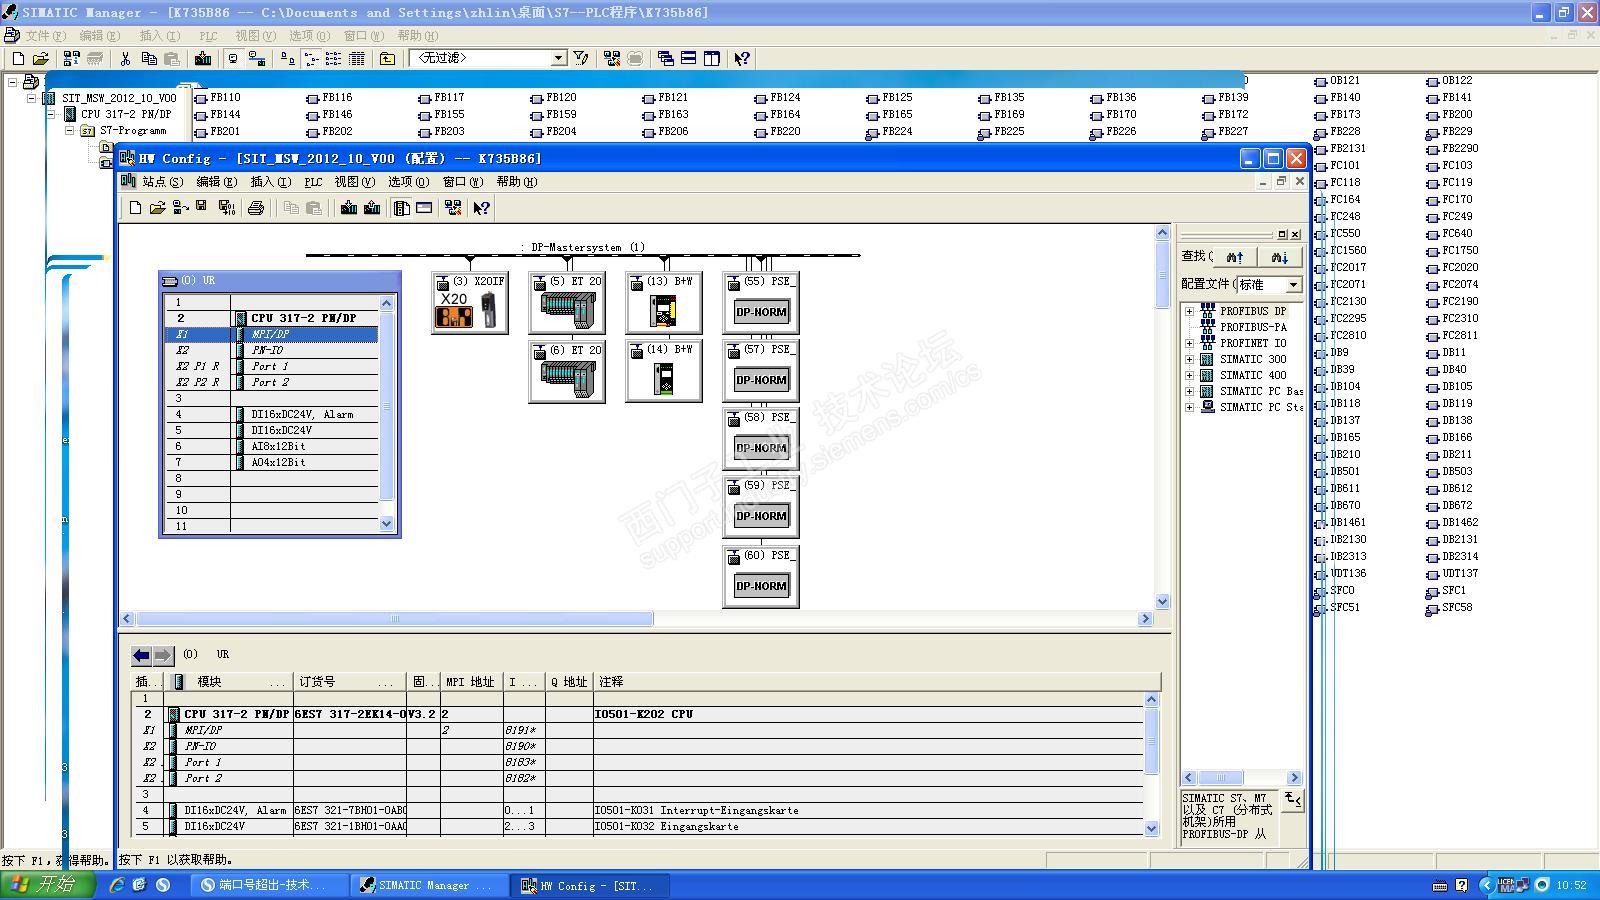Click Save and Compile icon in HW Config
The image size is (1600, 900).
pos(227,208)
